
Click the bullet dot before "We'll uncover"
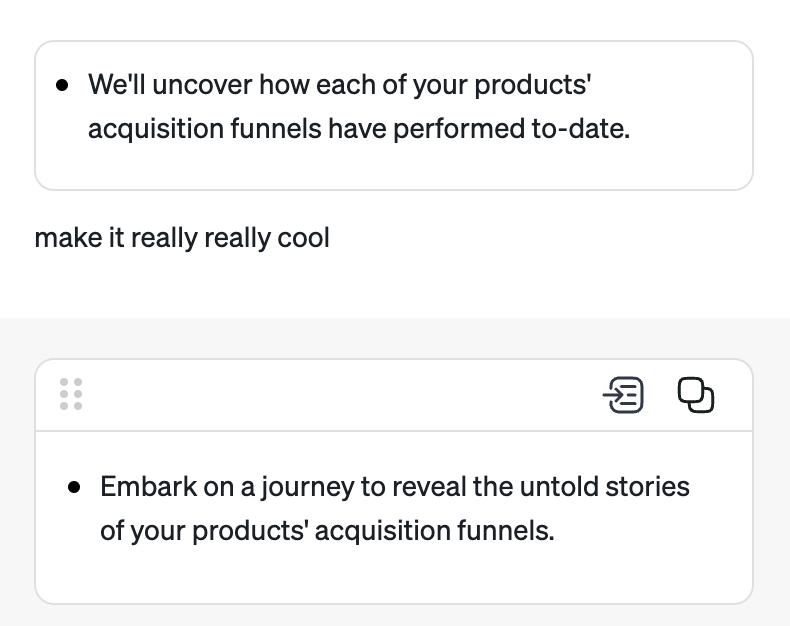pyautogui.click(x=63, y=85)
